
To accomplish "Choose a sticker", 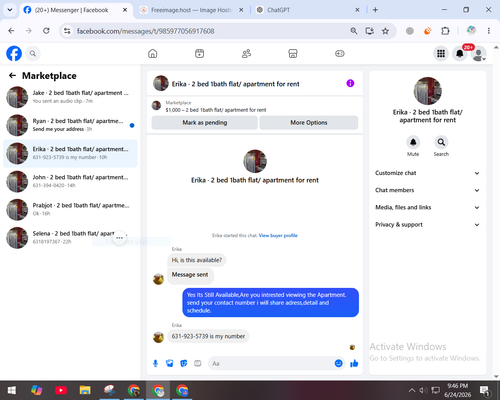I will pyautogui.click(x=184, y=363).
